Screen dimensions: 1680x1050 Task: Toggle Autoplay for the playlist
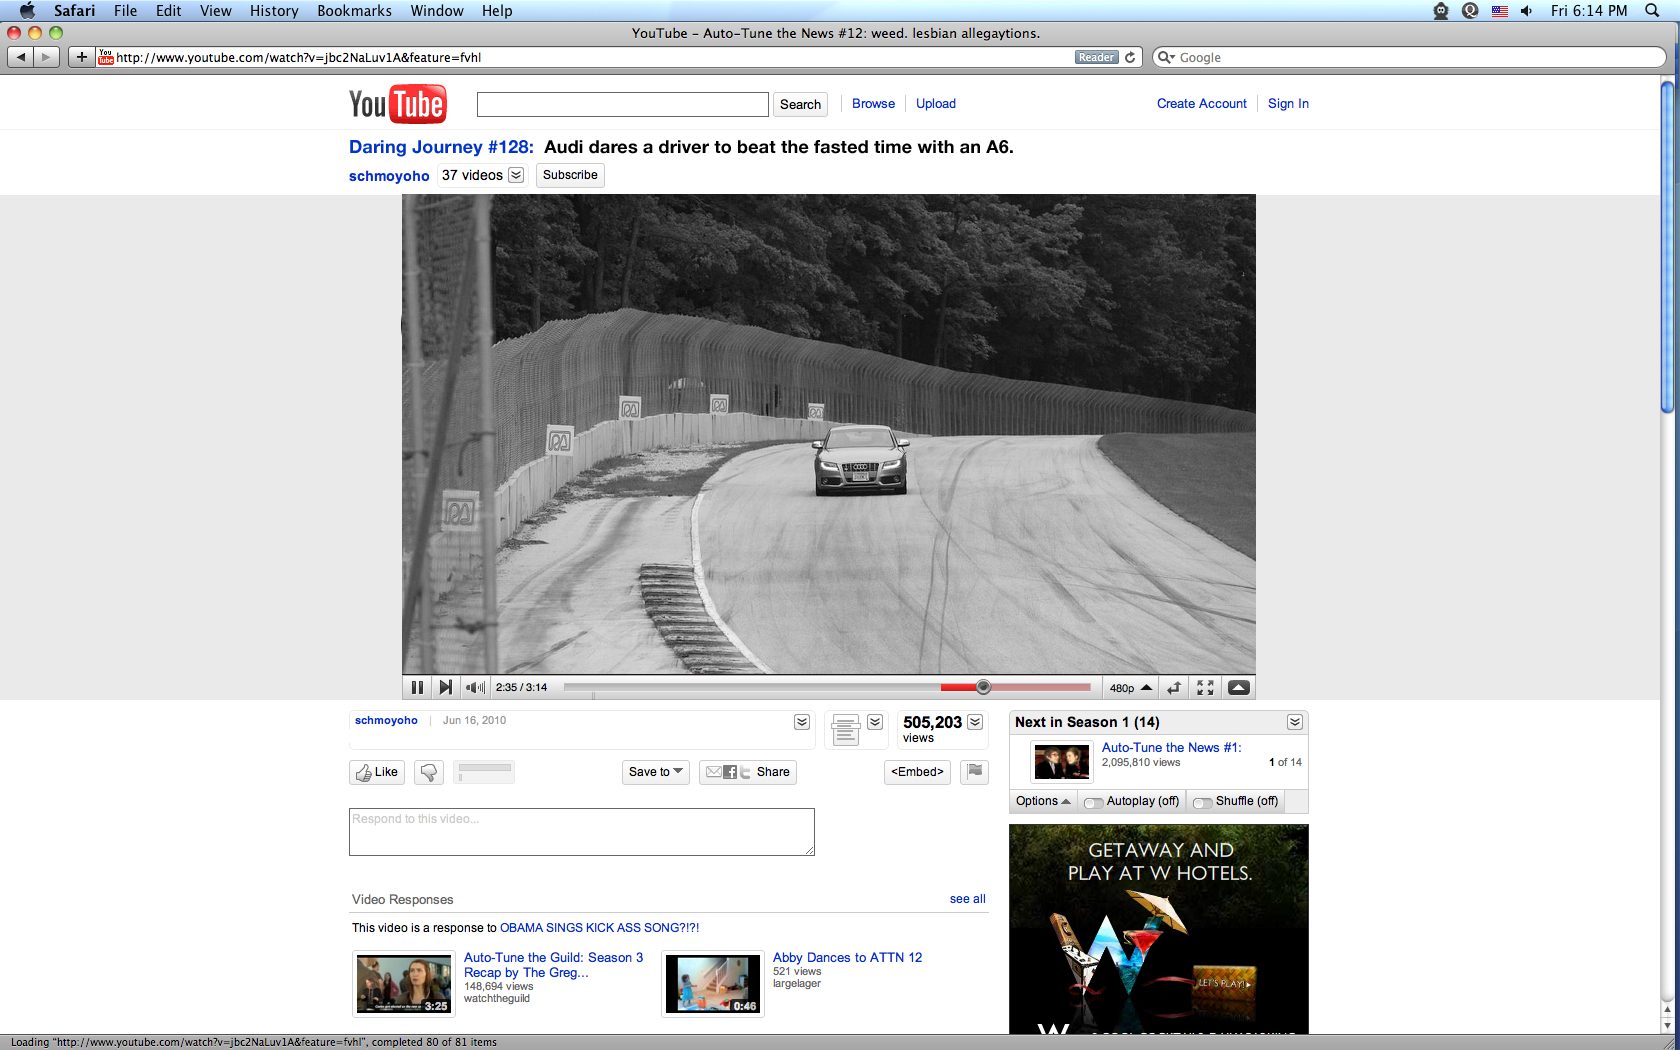[1132, 801]
